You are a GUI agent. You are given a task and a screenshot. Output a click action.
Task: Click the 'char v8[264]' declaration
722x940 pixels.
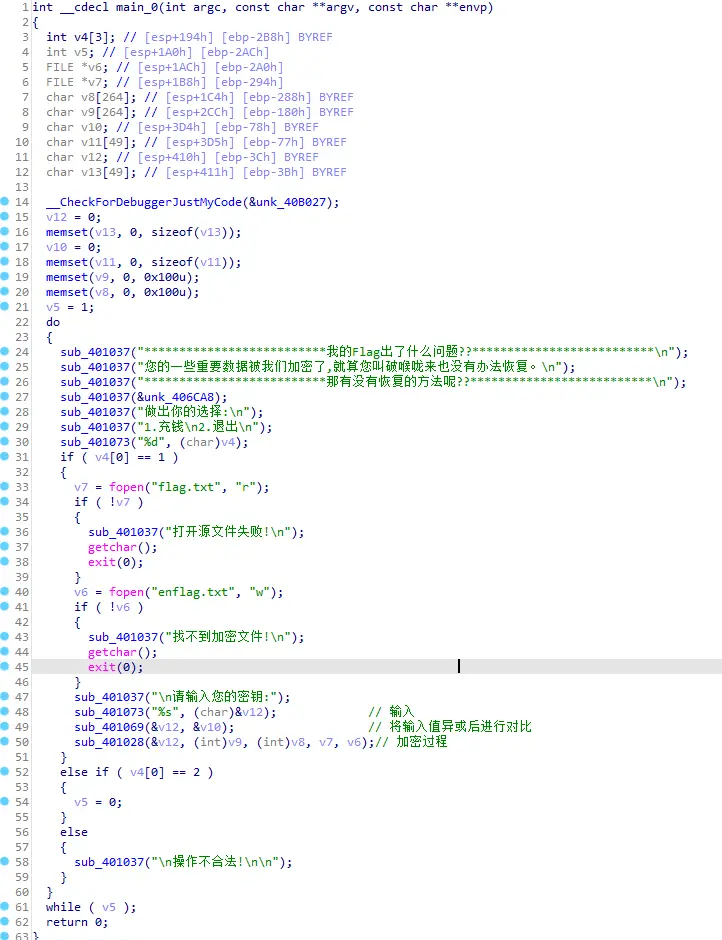coord(91,97)
